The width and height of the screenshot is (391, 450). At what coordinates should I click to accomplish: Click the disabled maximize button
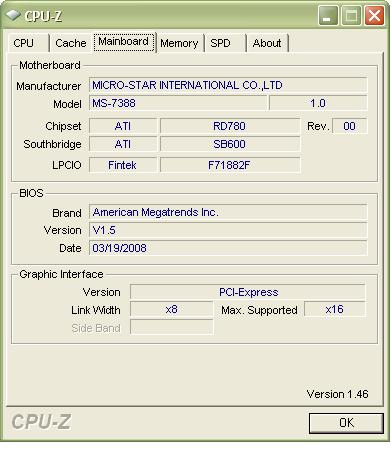(351, 15)
